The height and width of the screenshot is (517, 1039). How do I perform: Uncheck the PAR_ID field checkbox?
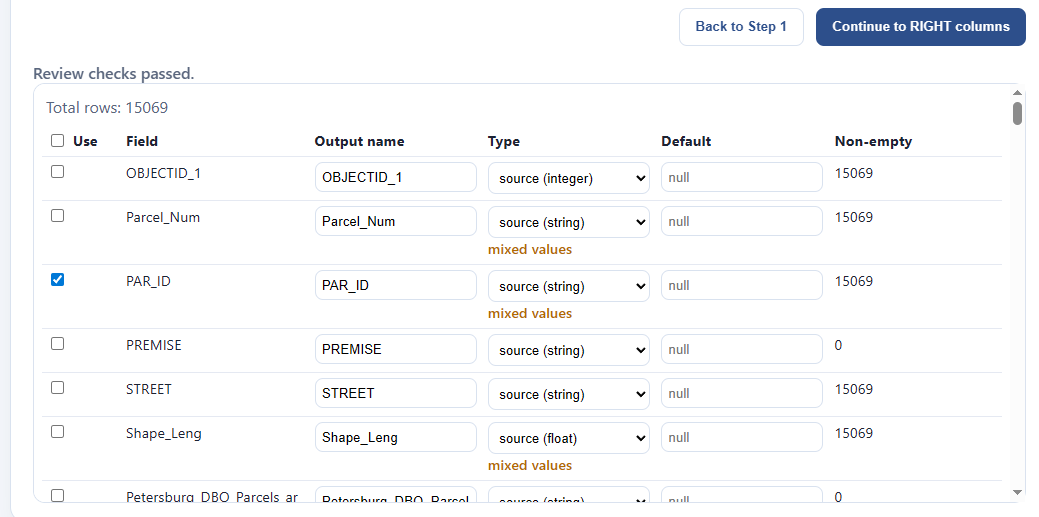pos(58,280)
